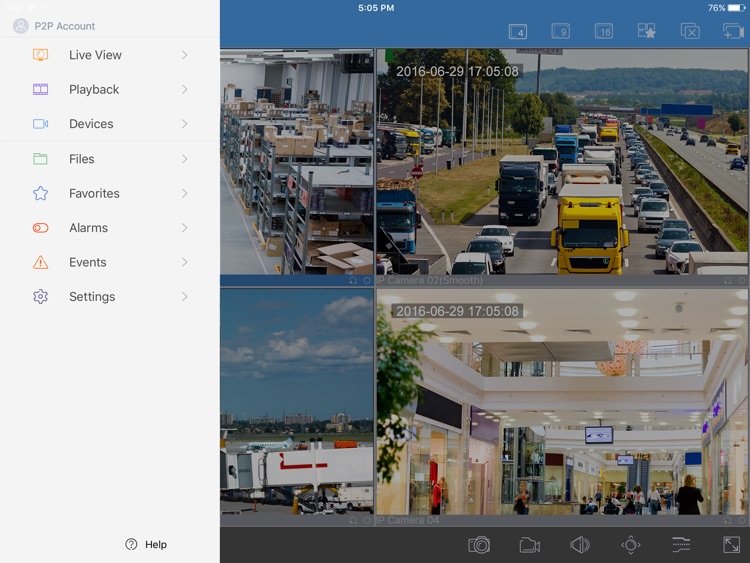Expand the Settings chevron
Viewport: 750px width, 563px height.
tap(185, 297)
